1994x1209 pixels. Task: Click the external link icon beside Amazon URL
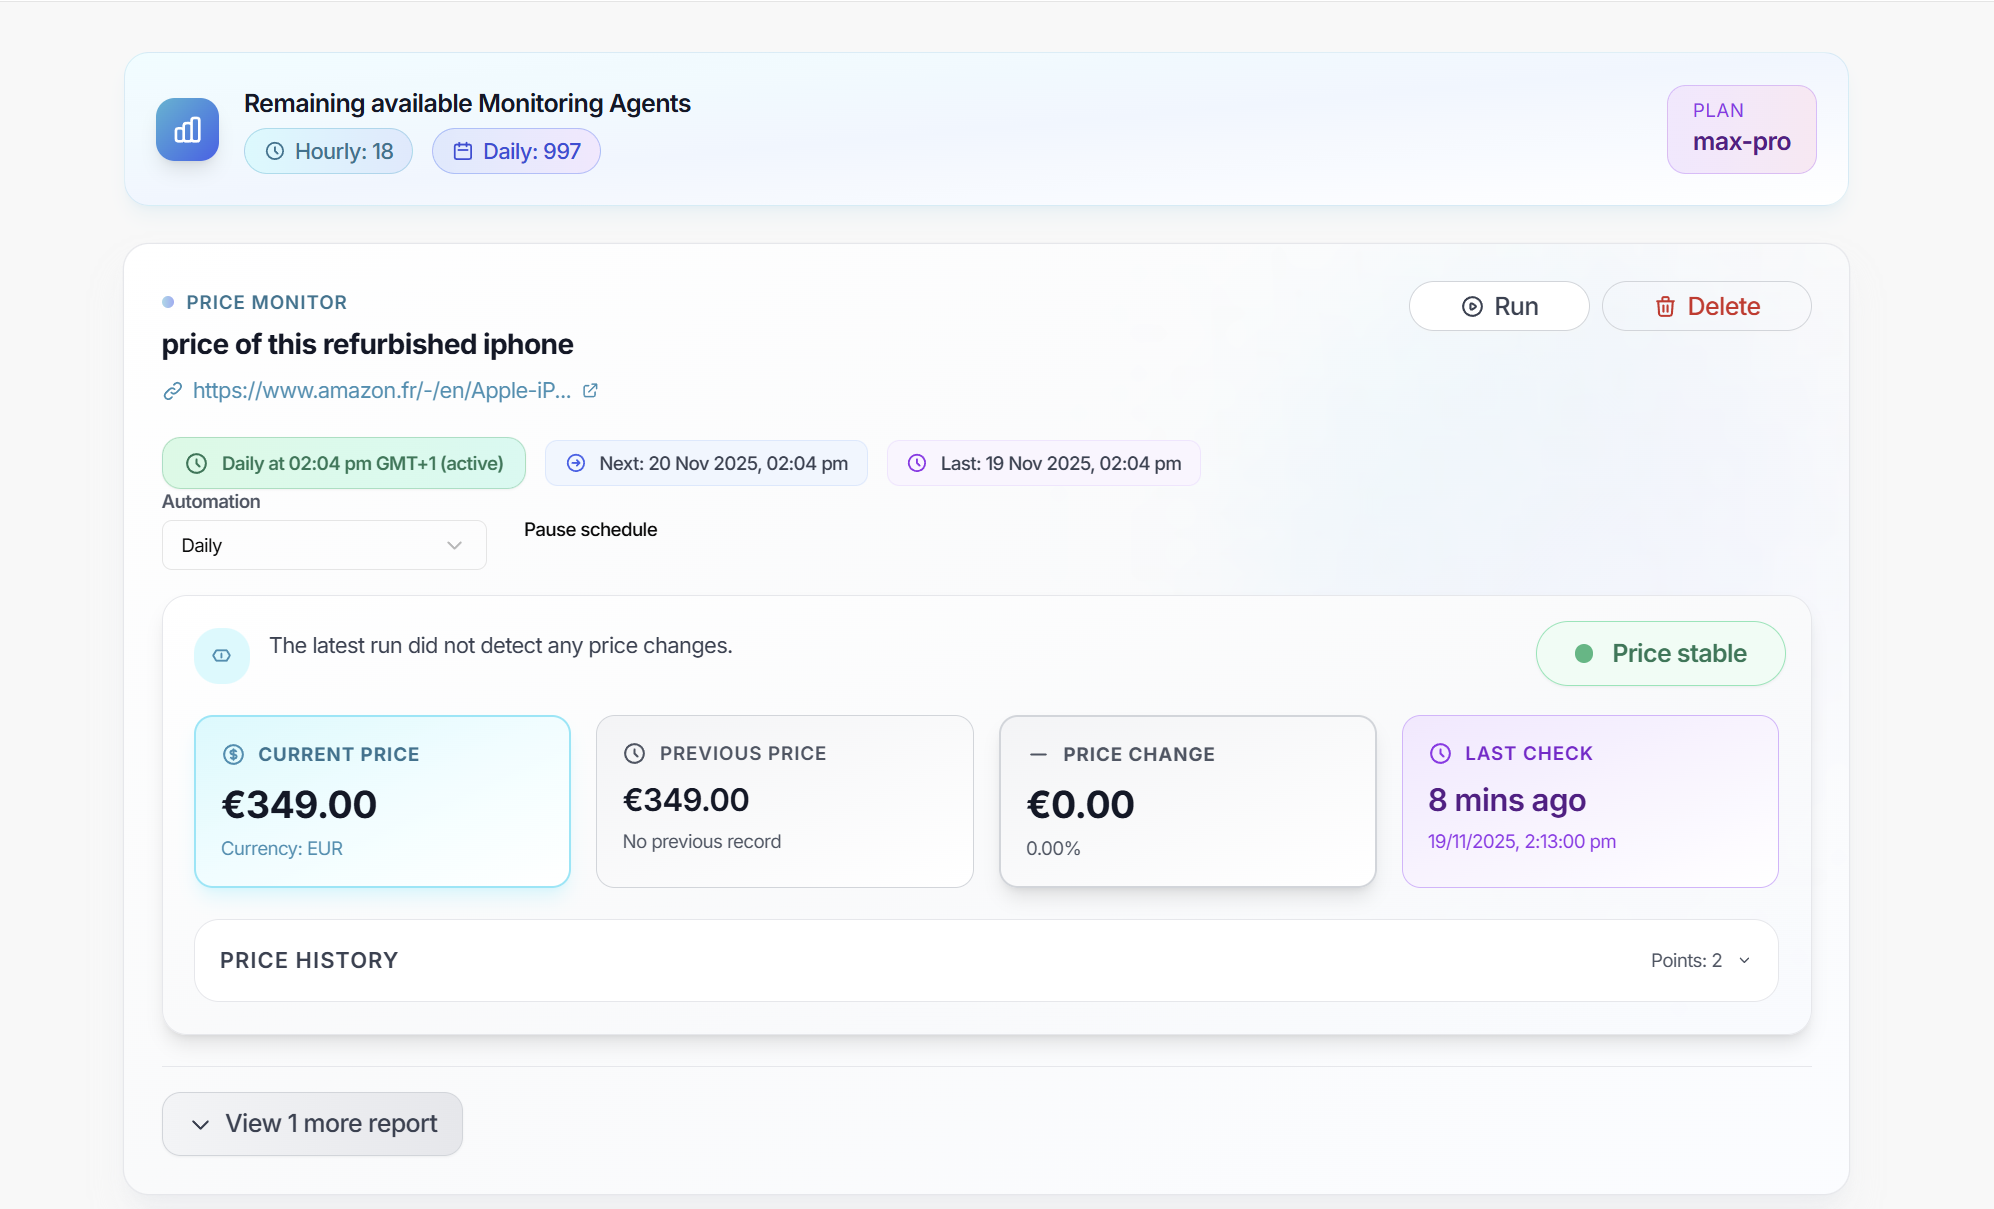pos(590,391)
